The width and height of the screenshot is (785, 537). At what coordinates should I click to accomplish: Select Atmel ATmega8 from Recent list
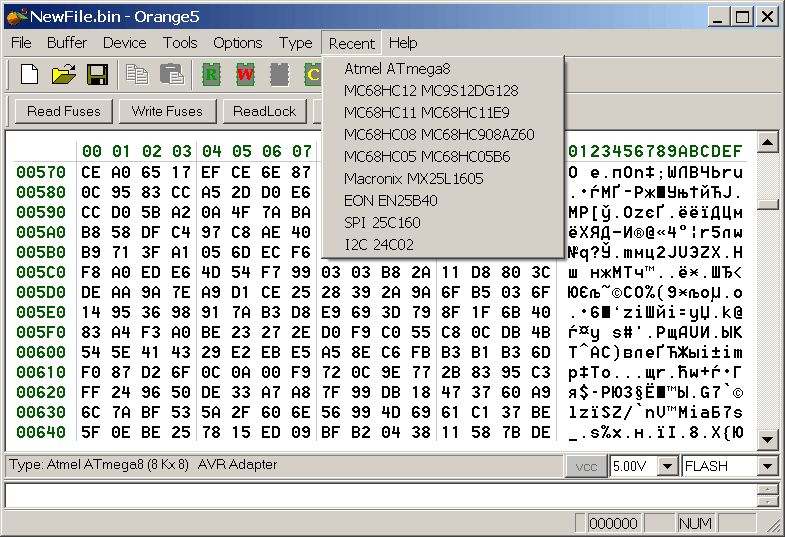[x=443, y=69]
